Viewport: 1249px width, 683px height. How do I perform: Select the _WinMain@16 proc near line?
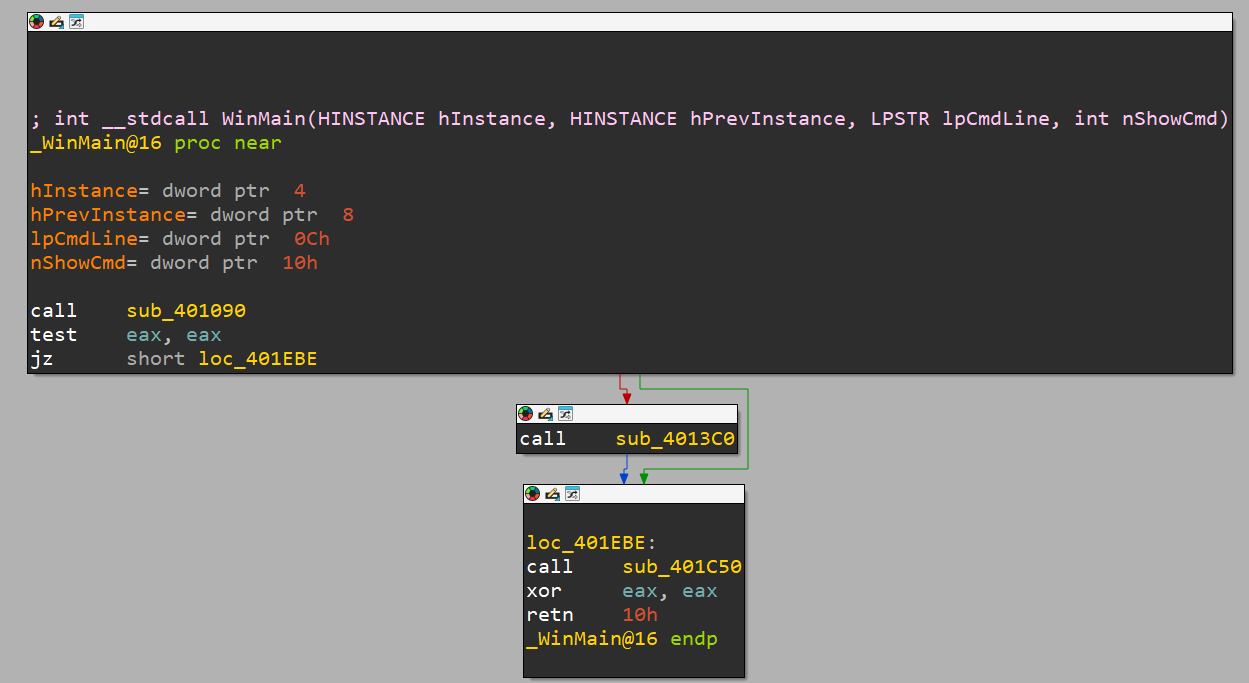tap(156, 143)
